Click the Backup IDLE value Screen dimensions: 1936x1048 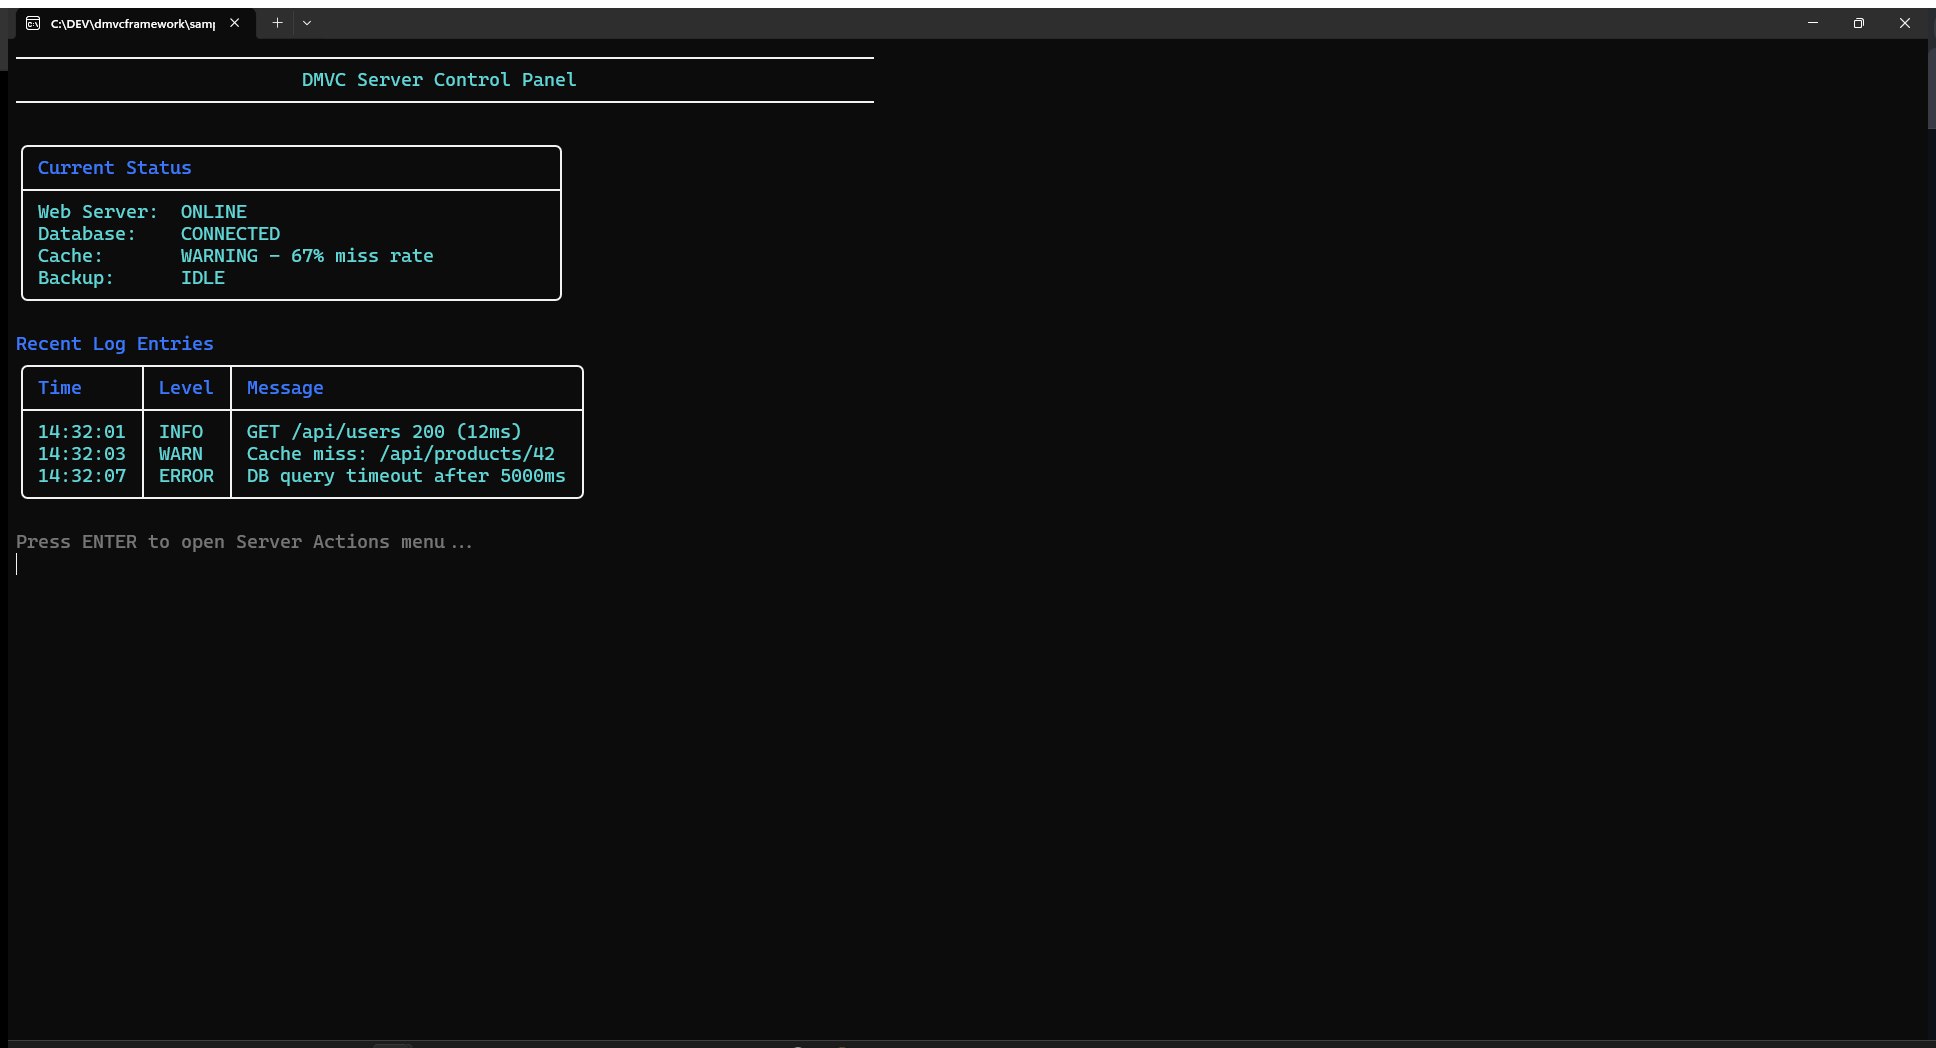click(x=203, y=278)
